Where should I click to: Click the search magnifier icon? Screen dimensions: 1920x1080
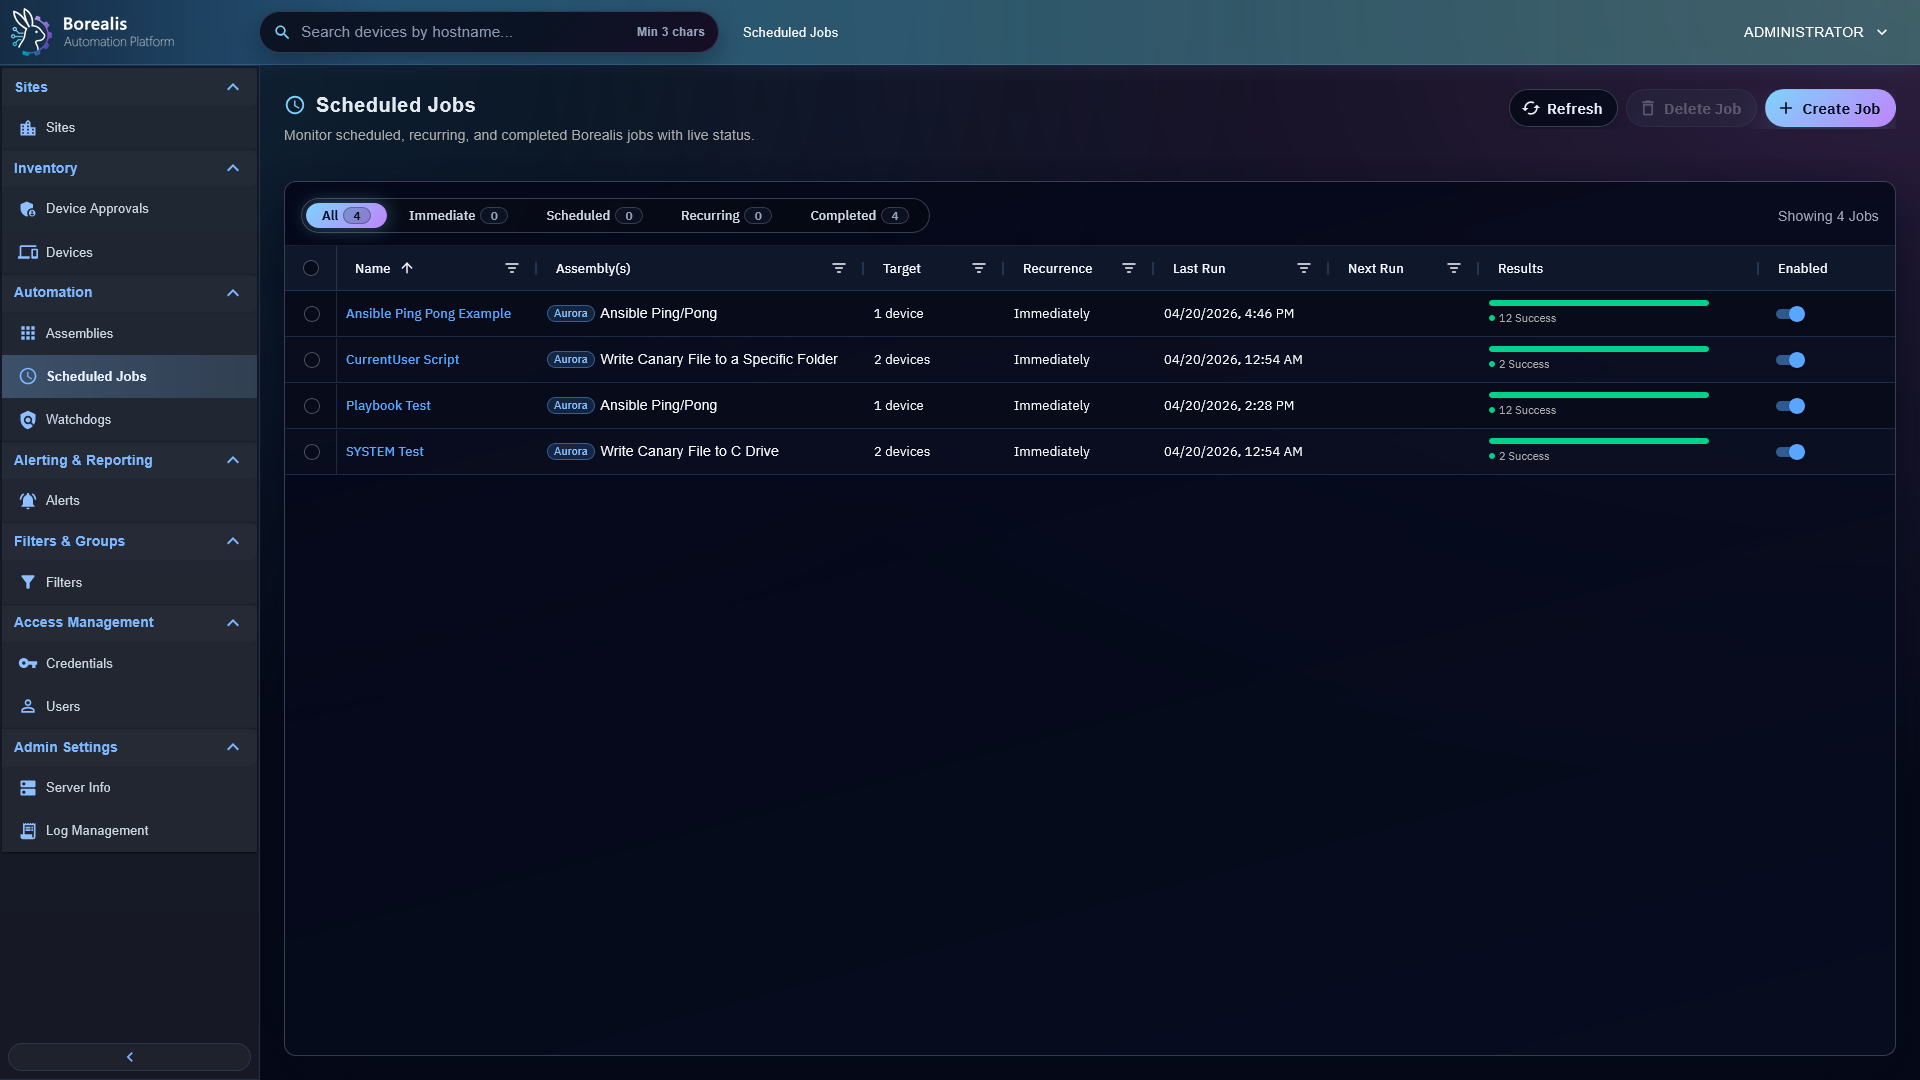tap(282, 32)
